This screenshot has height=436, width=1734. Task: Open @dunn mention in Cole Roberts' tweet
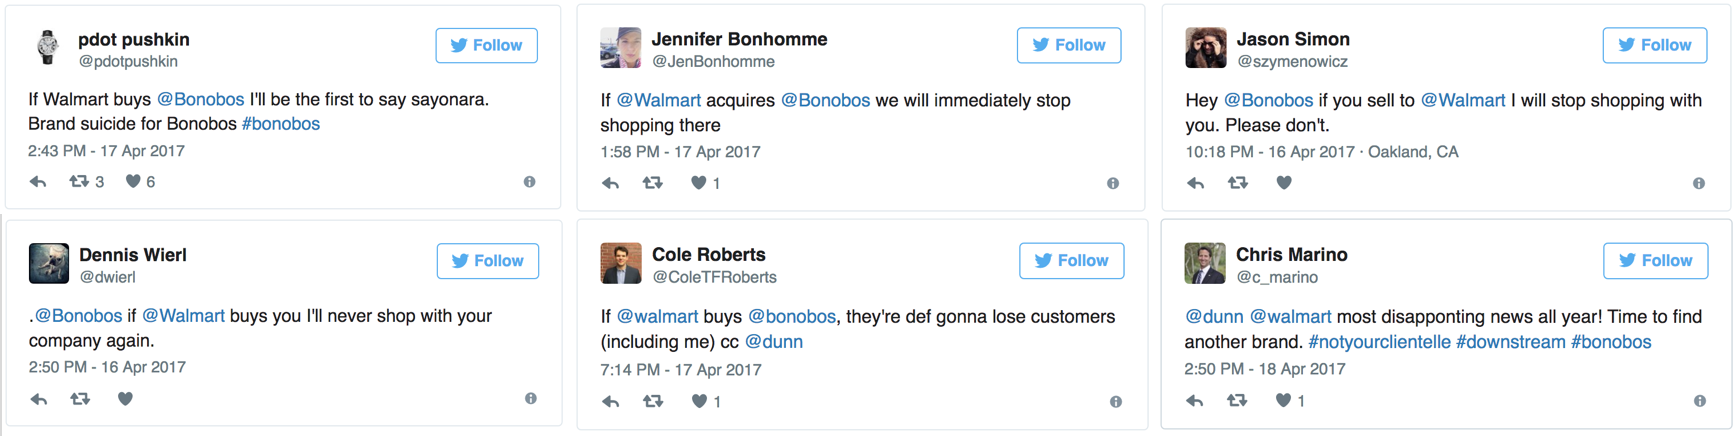pyautogui.click(x=773, y=342)
